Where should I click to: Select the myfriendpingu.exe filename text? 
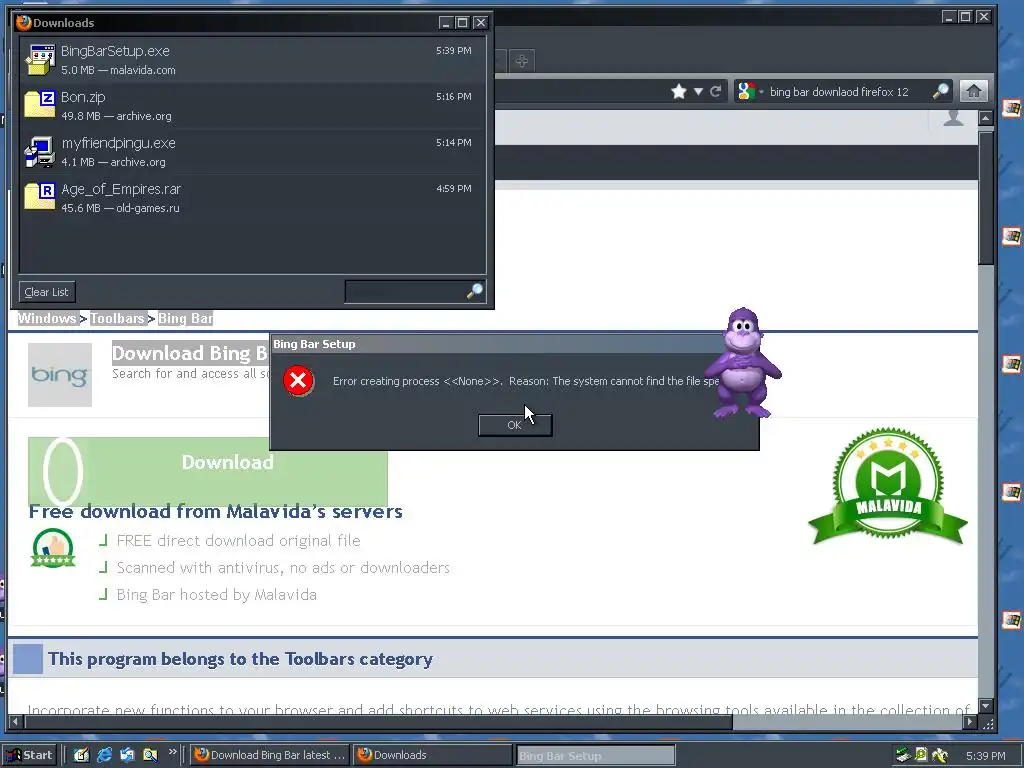click(x=118, y=143)
